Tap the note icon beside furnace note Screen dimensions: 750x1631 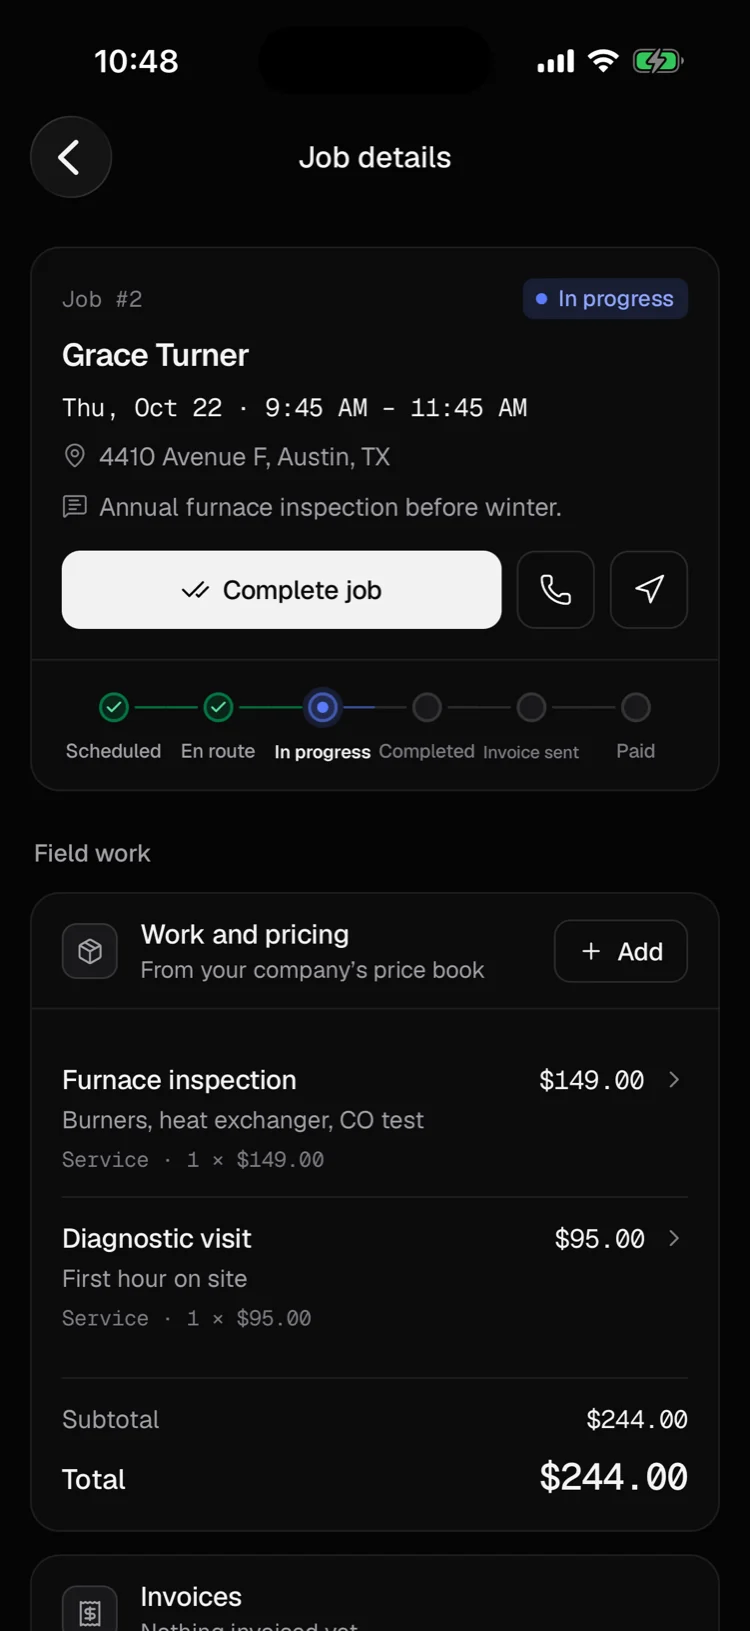click(75, 507)
